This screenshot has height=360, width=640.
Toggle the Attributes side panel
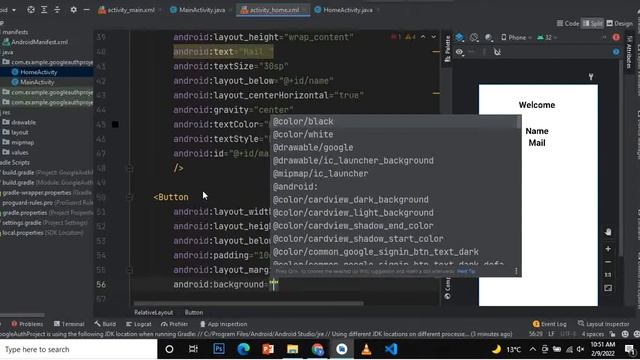tap(629, 52)
